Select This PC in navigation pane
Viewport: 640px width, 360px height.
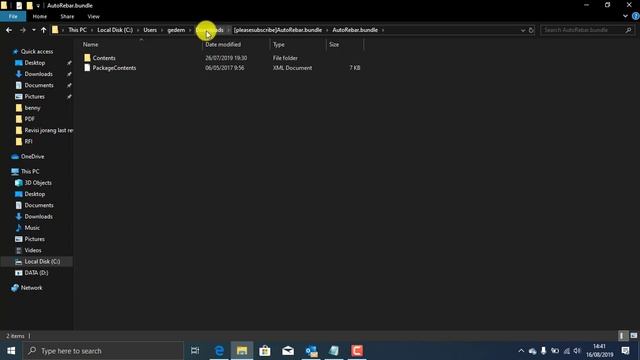[30, 171]
